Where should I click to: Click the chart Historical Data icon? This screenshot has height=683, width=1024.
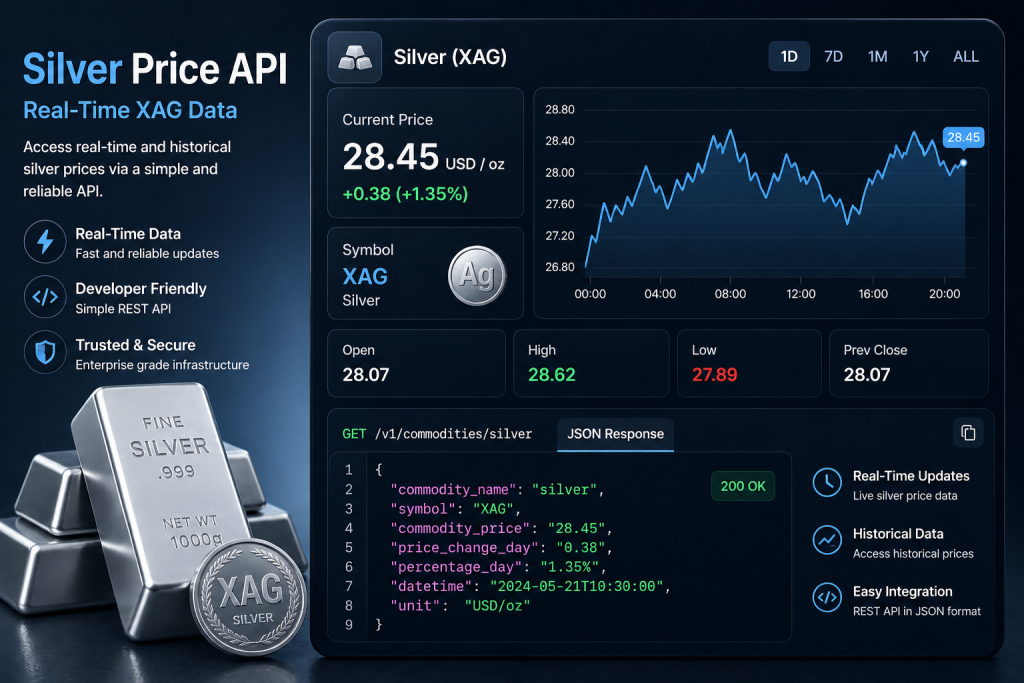[827, 541]
